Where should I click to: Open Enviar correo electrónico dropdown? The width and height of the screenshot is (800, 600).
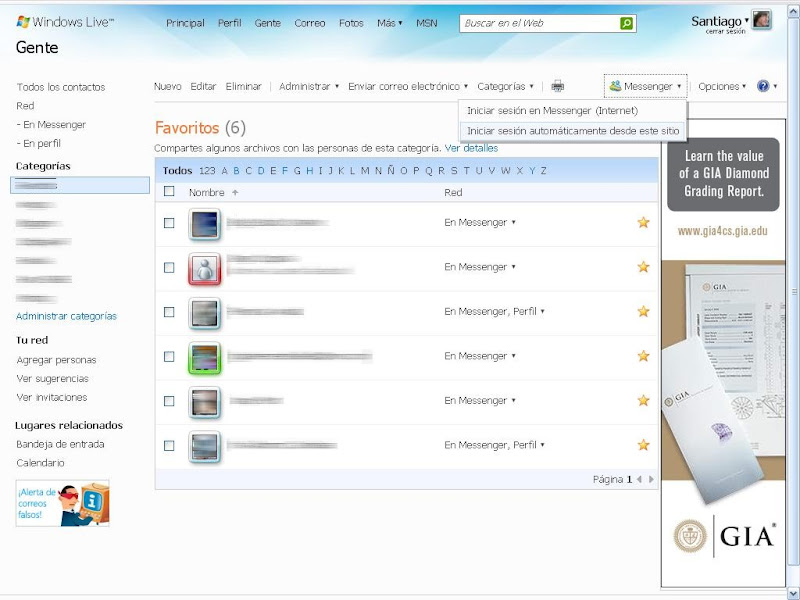coord(408,86)
